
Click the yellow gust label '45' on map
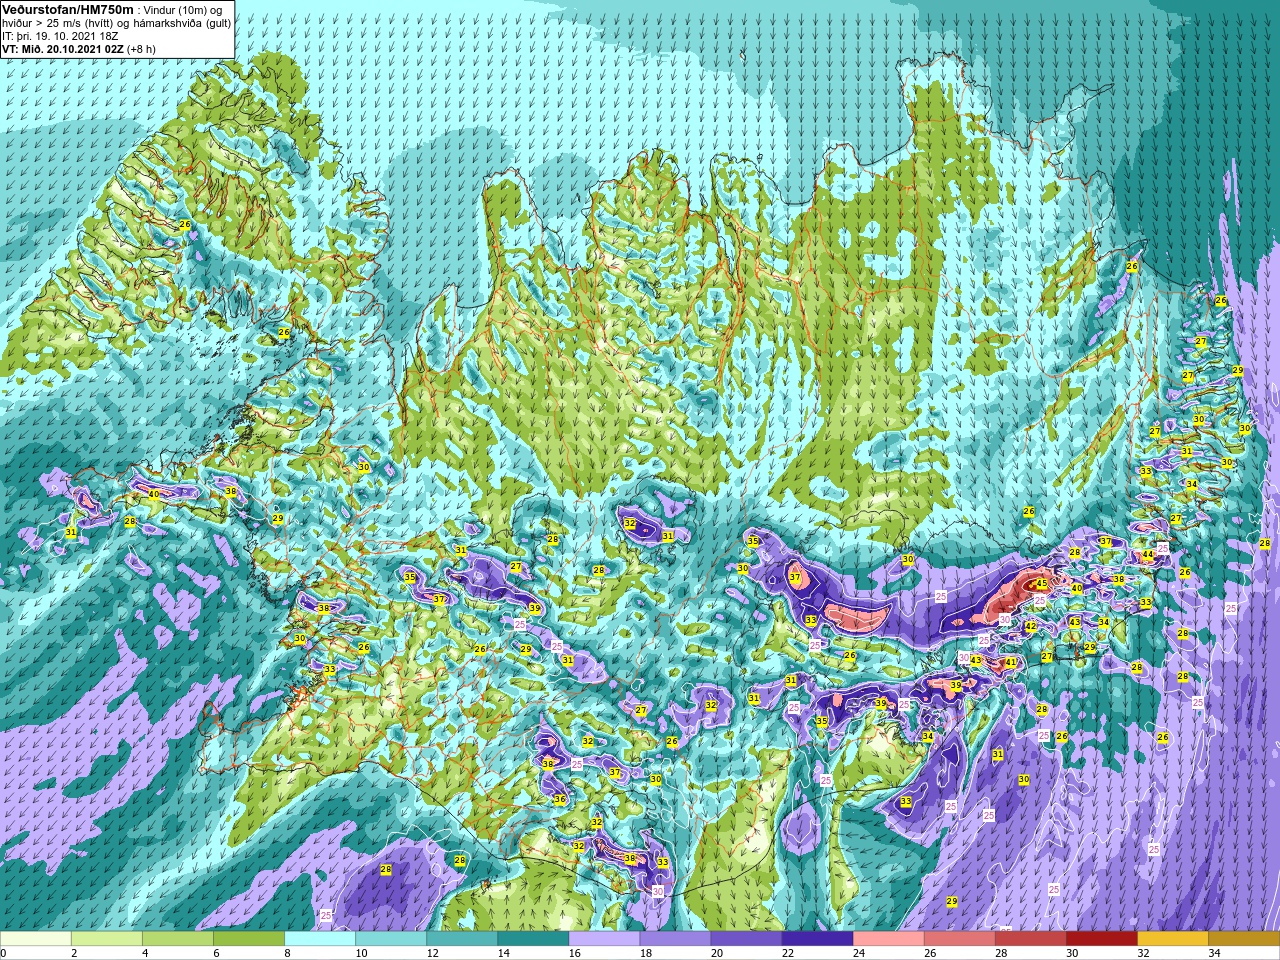1041,584
